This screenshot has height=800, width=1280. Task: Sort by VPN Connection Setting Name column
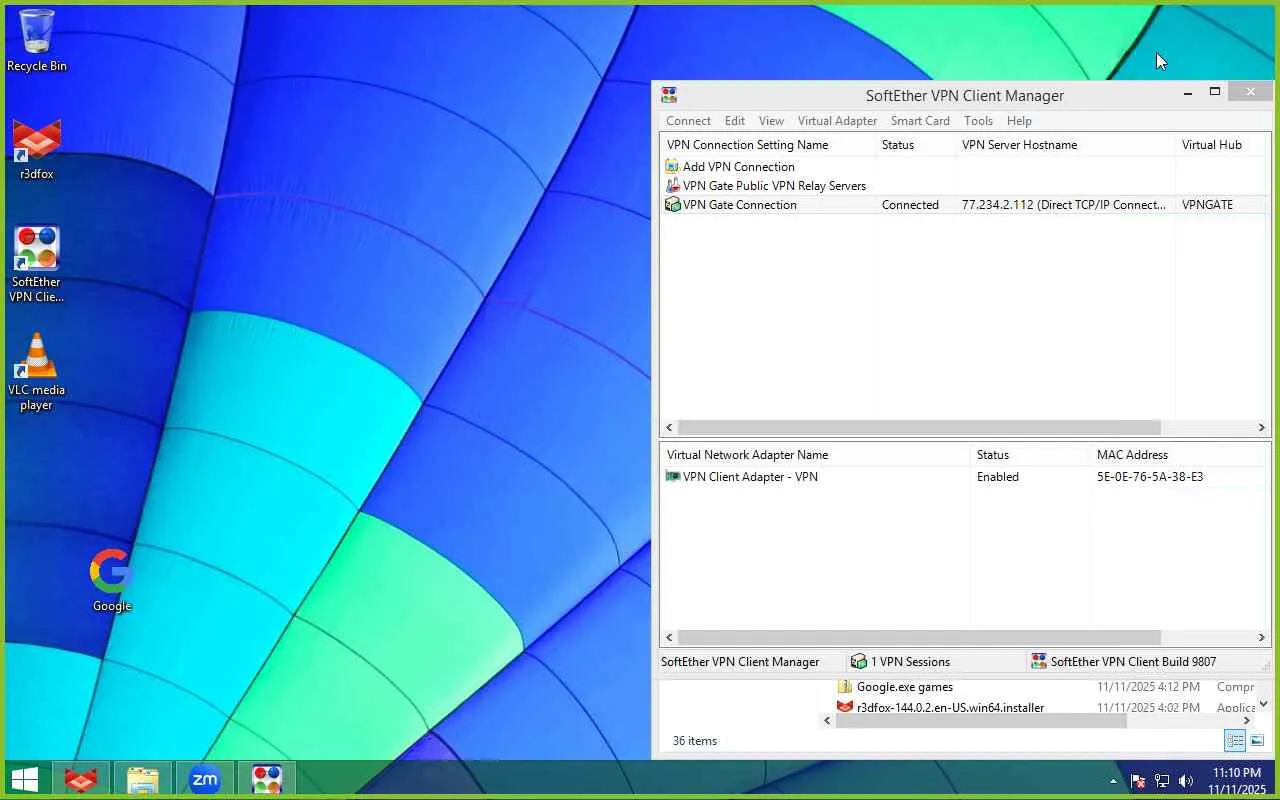[x=767, y=145]
